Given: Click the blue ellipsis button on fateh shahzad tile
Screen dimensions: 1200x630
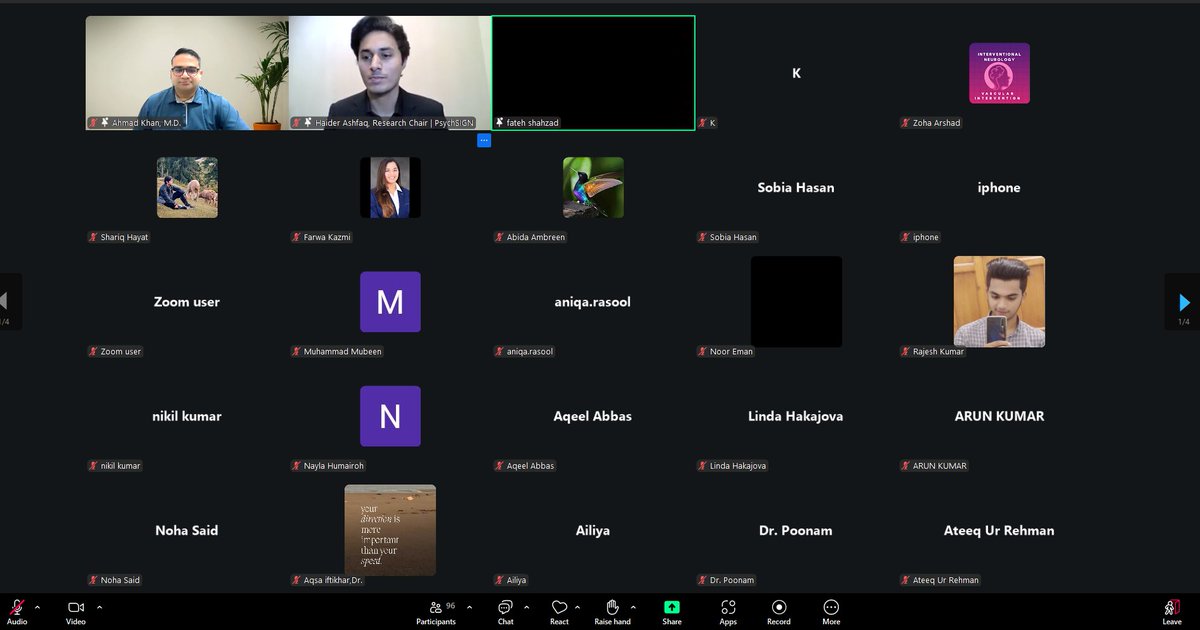Looking at the screenshot, I should pyautogui.click(x=484, y=140).
